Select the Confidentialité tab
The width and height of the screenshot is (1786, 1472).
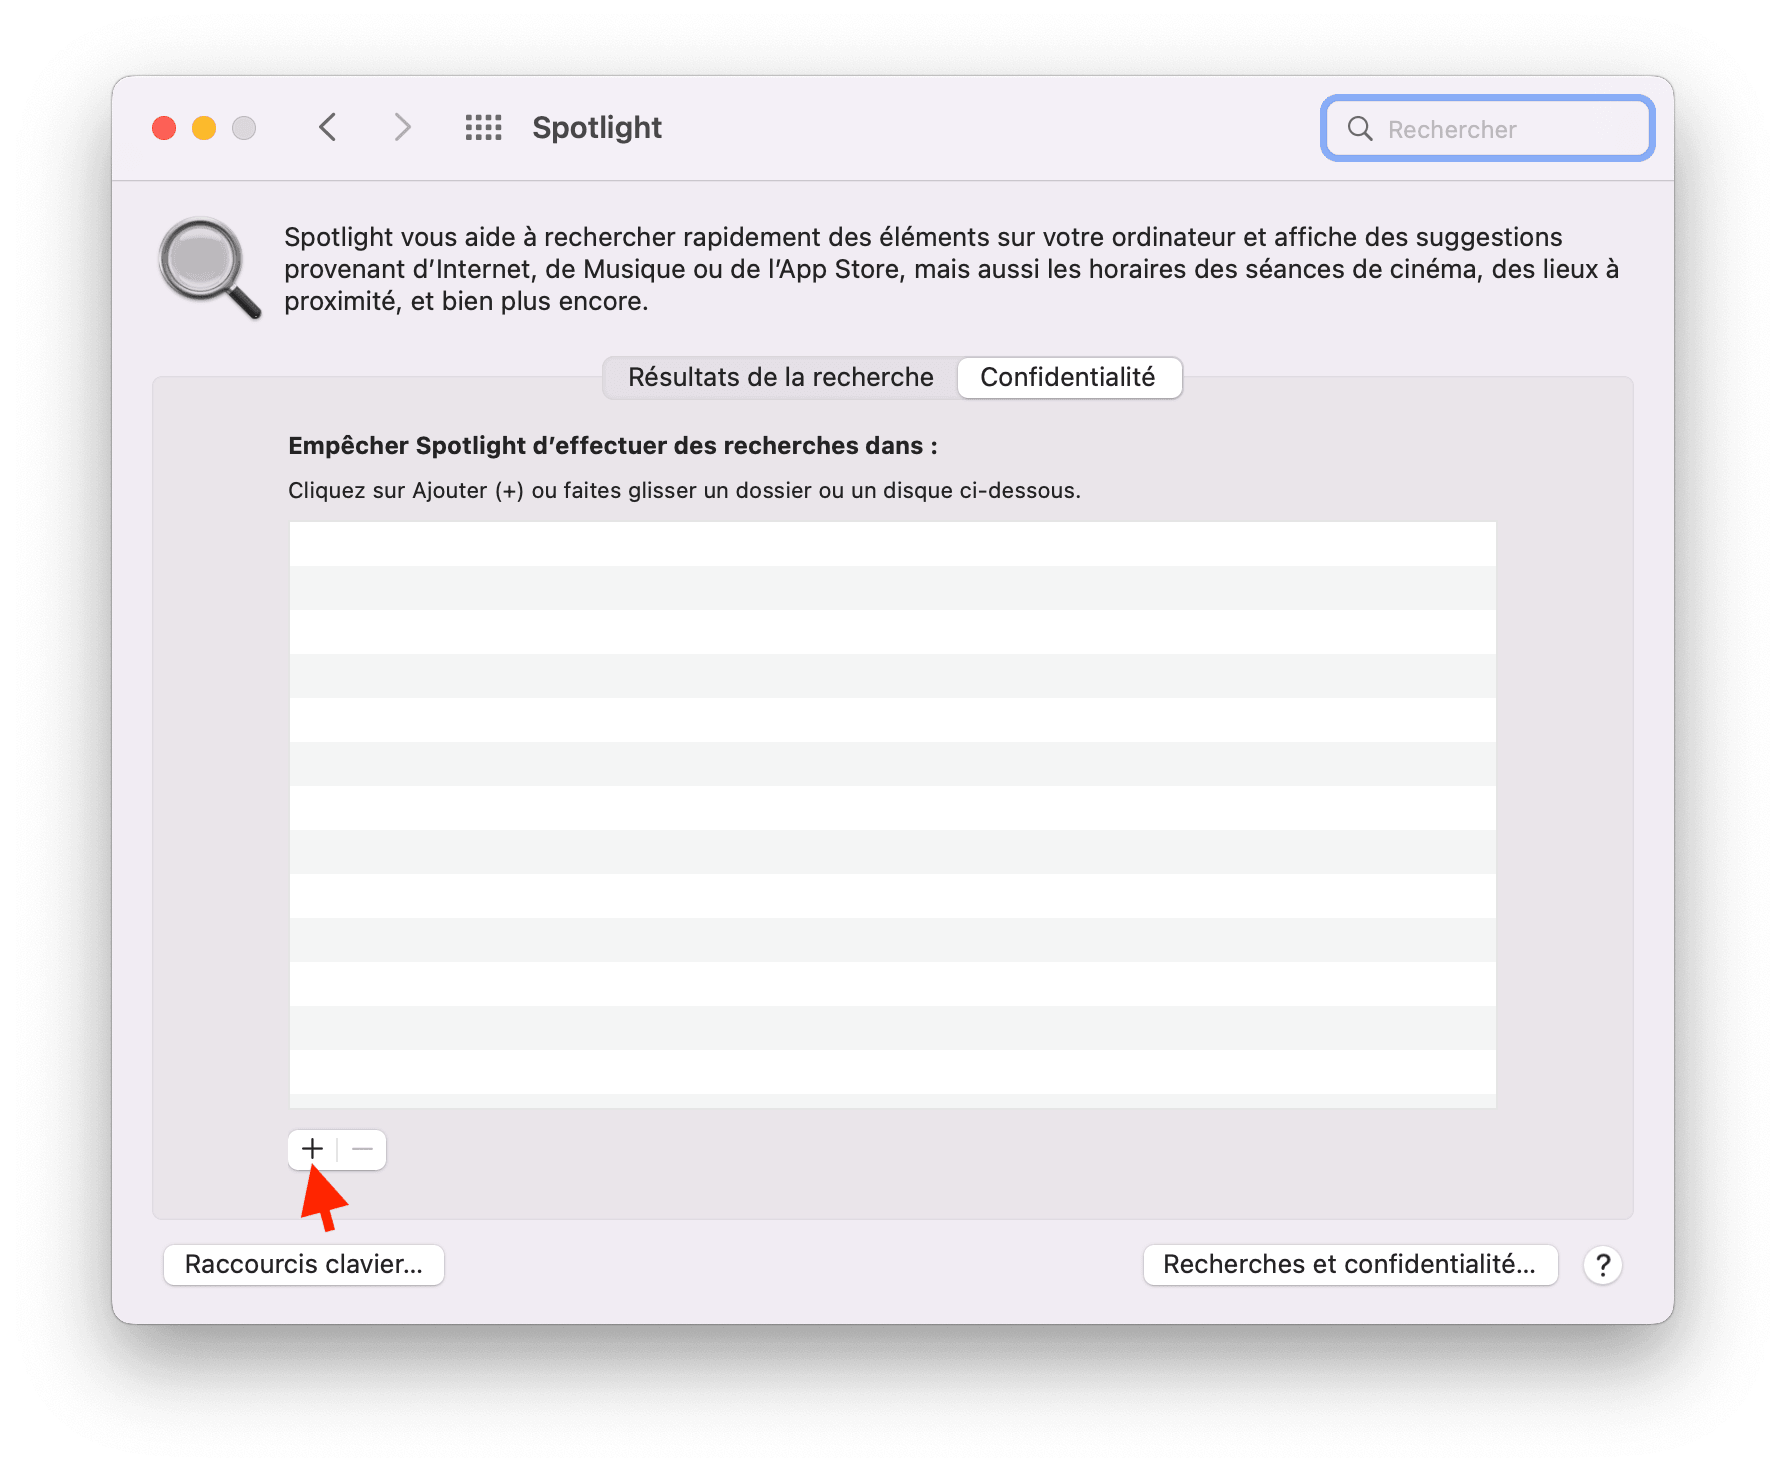click(1069, 377)
